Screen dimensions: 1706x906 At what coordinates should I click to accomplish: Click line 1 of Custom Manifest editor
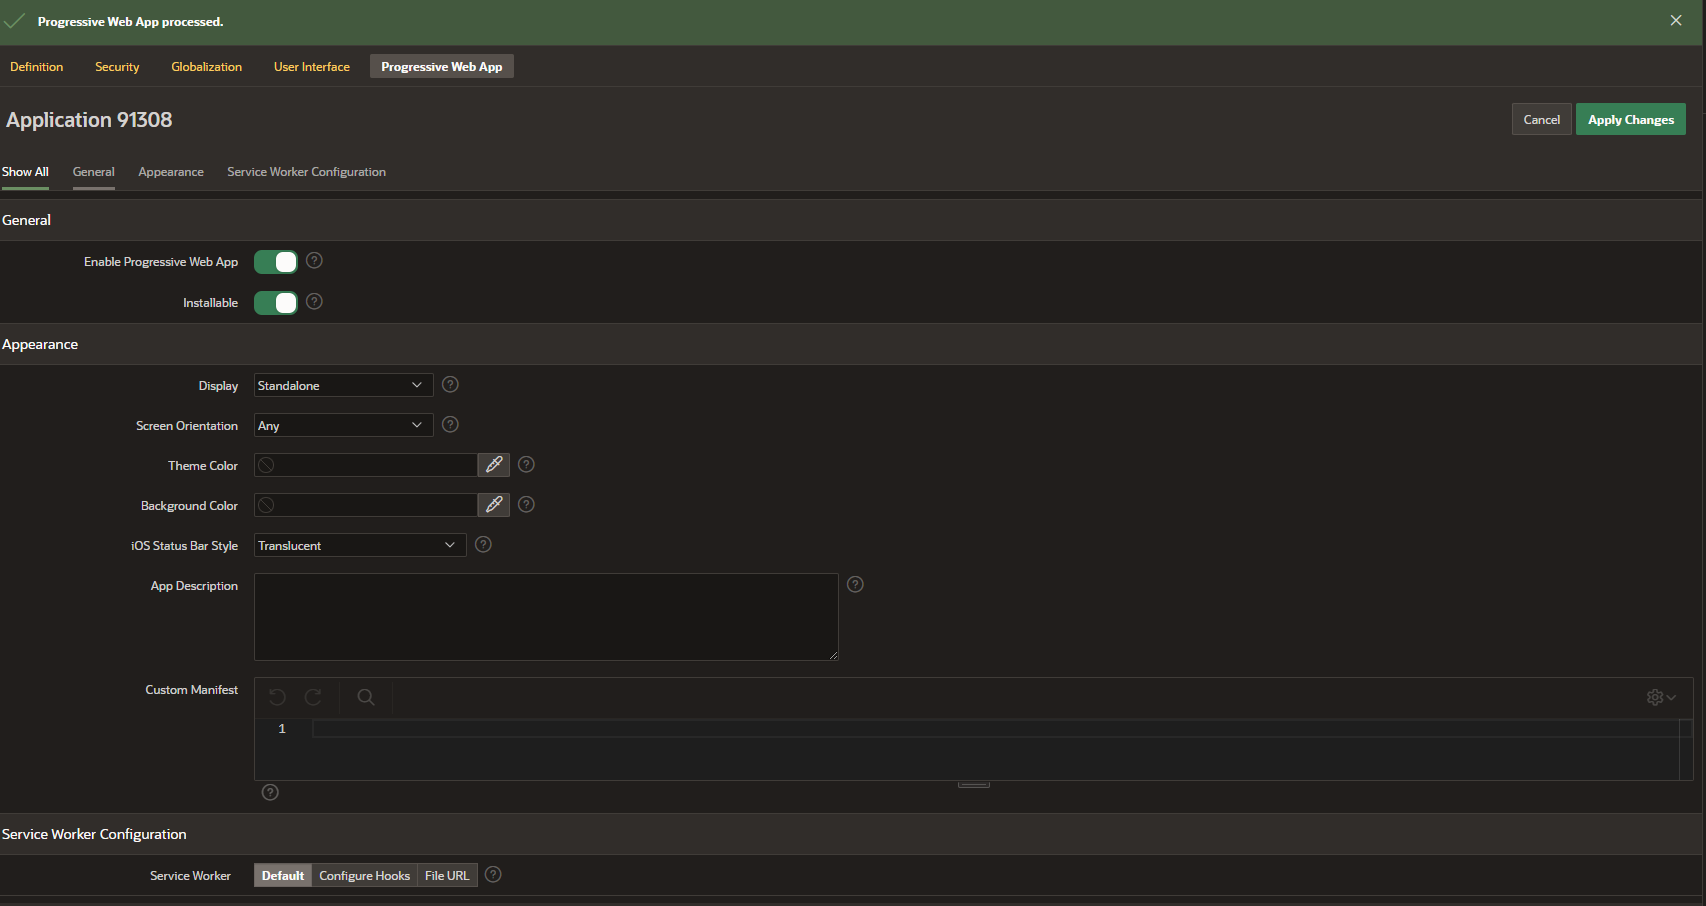click(995, 729)
